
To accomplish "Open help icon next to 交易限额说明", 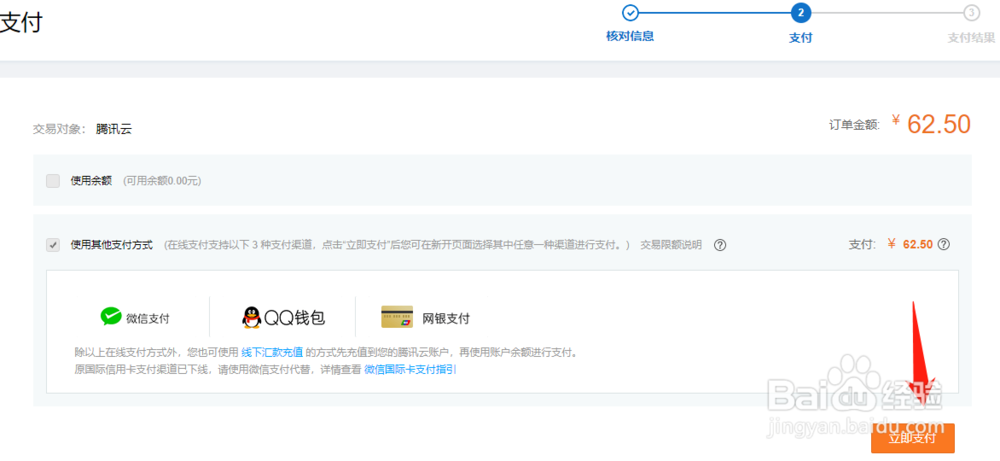I will pos(720,245).
